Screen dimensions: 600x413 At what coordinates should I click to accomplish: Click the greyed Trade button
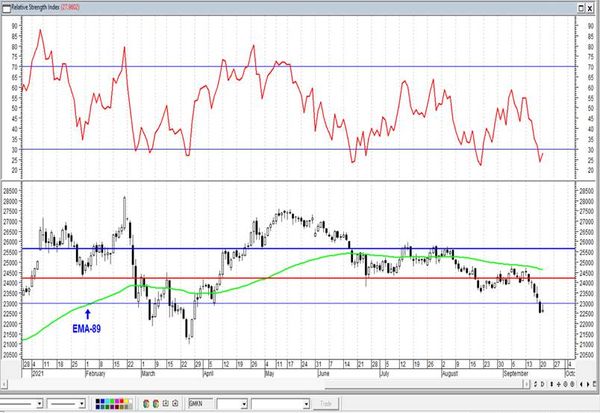pos(326,403)
